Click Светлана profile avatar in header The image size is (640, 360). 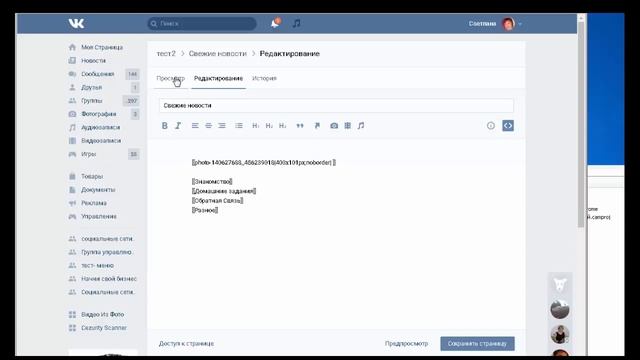(x=508, y=24)
